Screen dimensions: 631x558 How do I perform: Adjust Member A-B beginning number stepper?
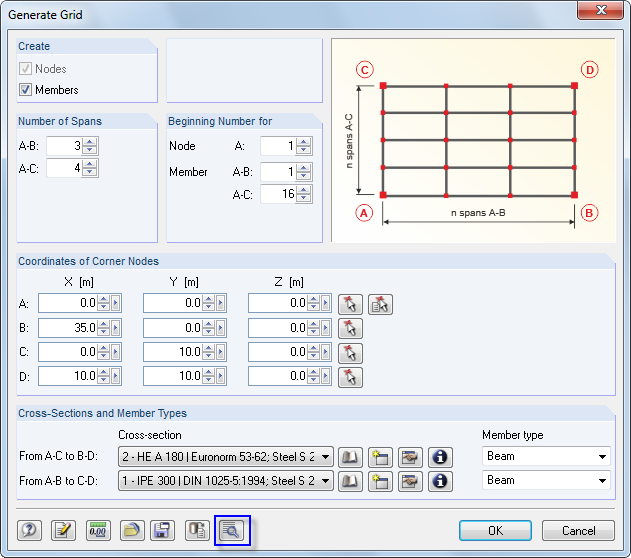pos(304,172)
